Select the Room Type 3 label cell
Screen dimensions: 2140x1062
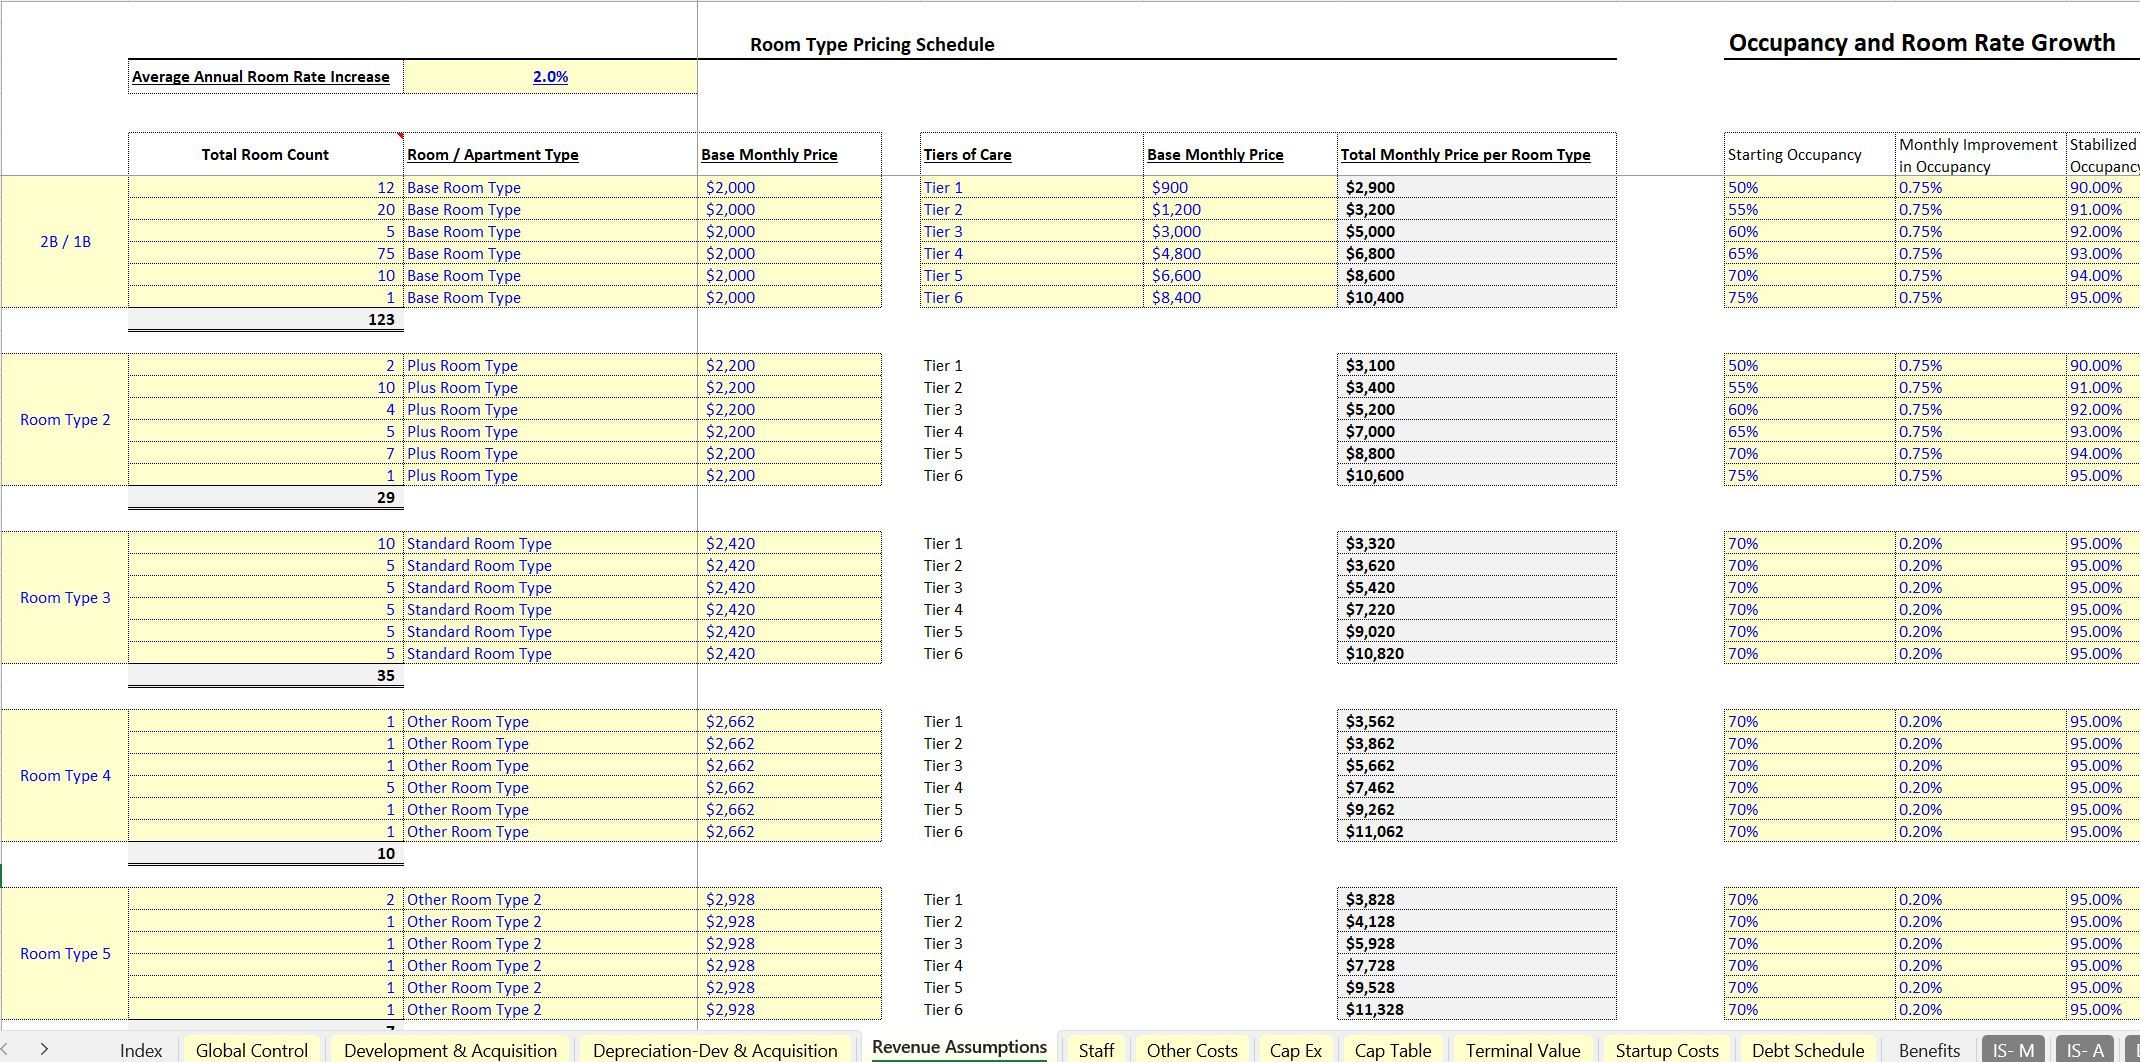click(65, 598)
